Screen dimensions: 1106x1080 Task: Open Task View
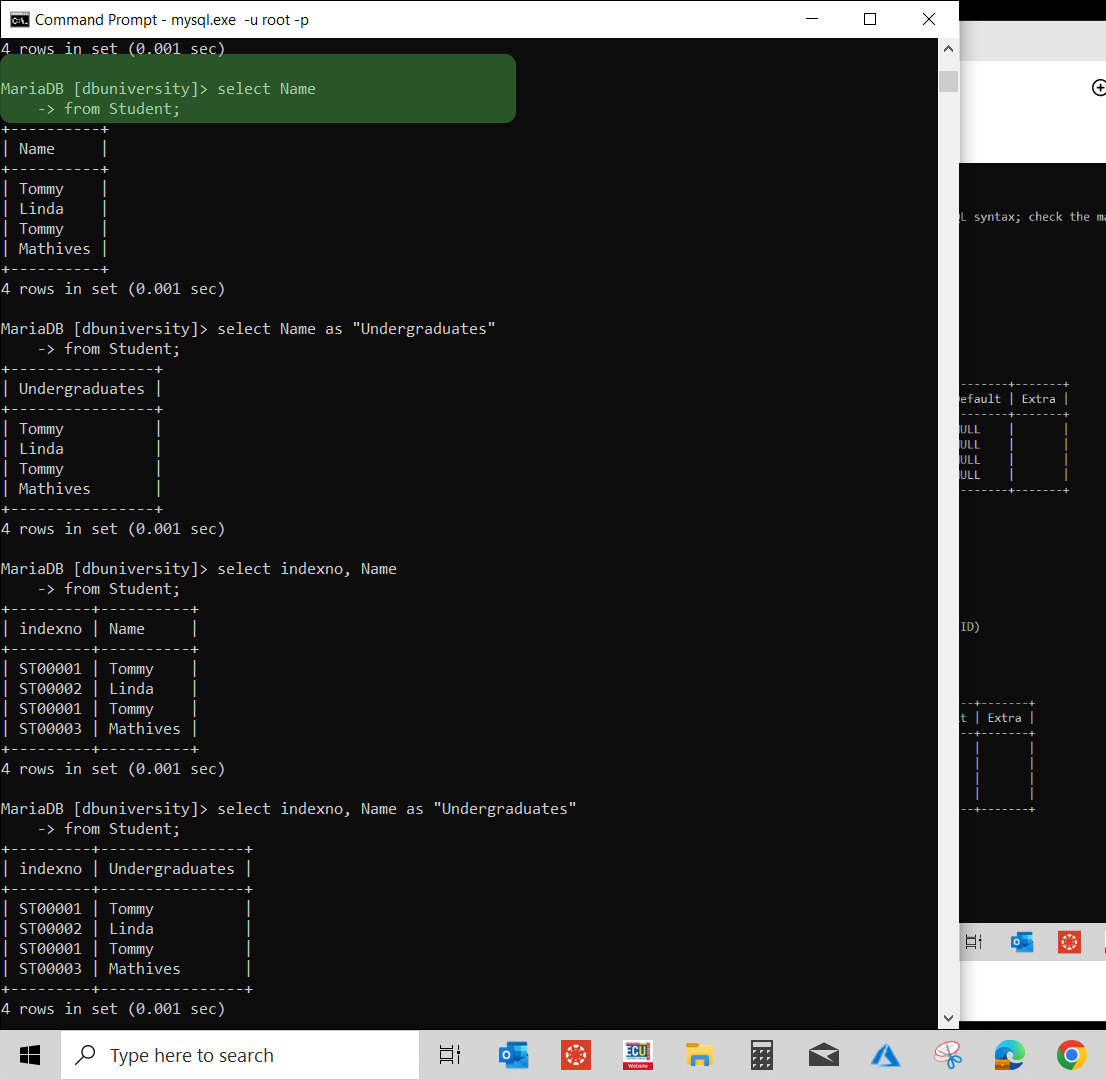click(449, 1054)
